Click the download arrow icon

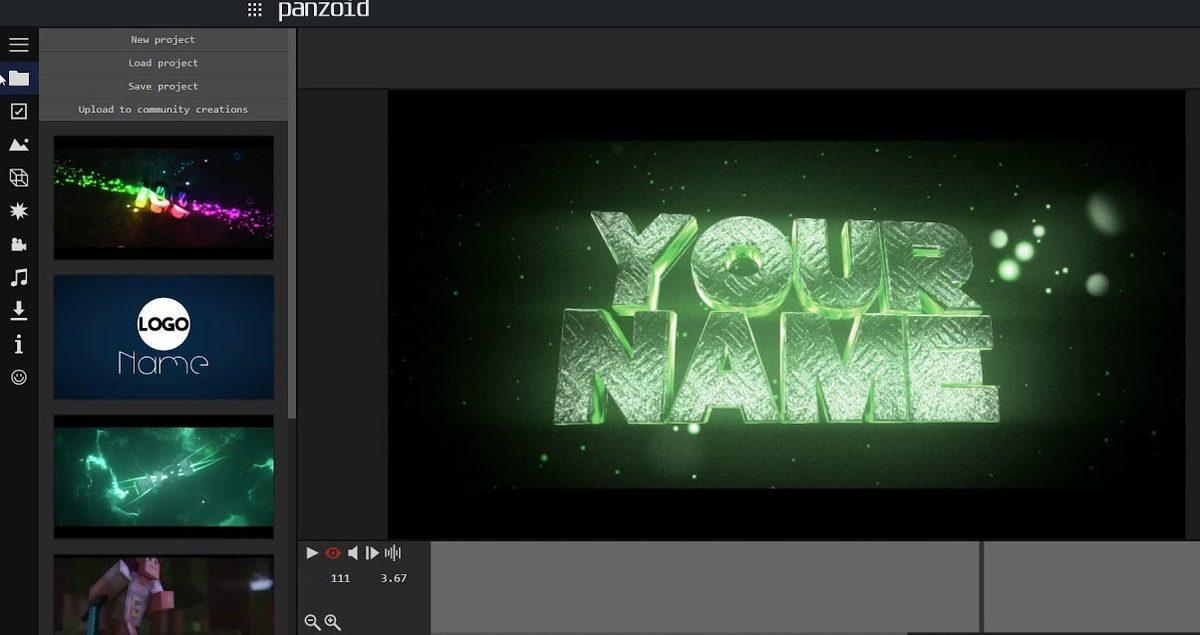pyautogui.click(x=18, y=311)
